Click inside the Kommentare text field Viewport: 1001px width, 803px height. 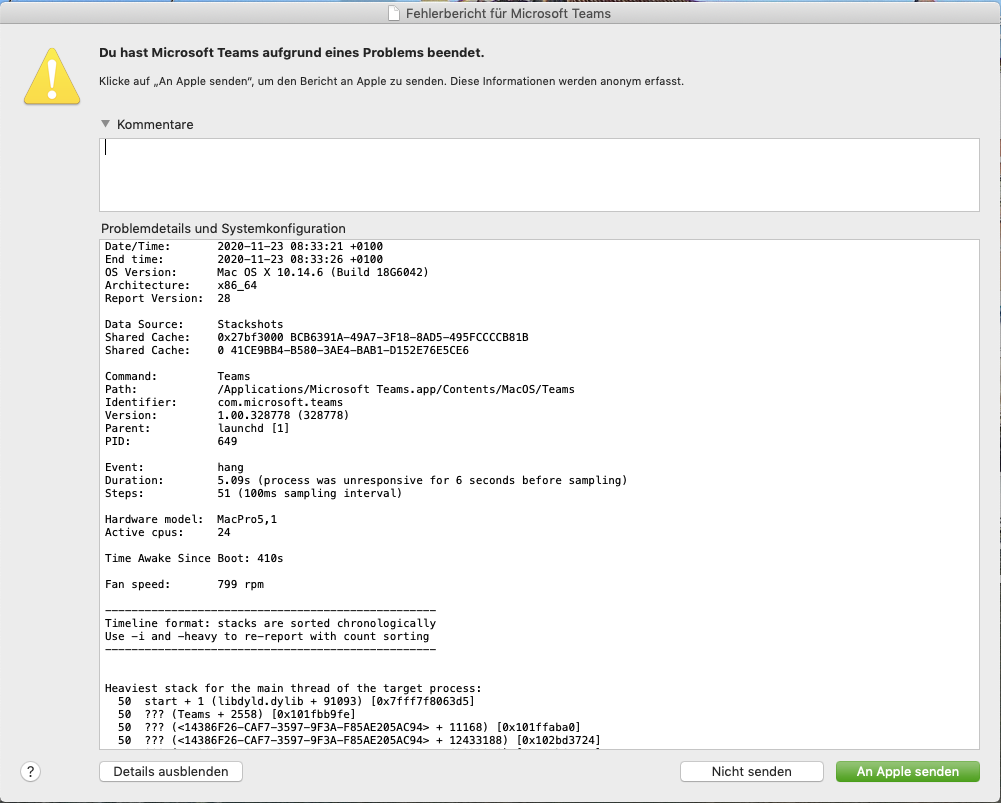(x=539, y=174)
